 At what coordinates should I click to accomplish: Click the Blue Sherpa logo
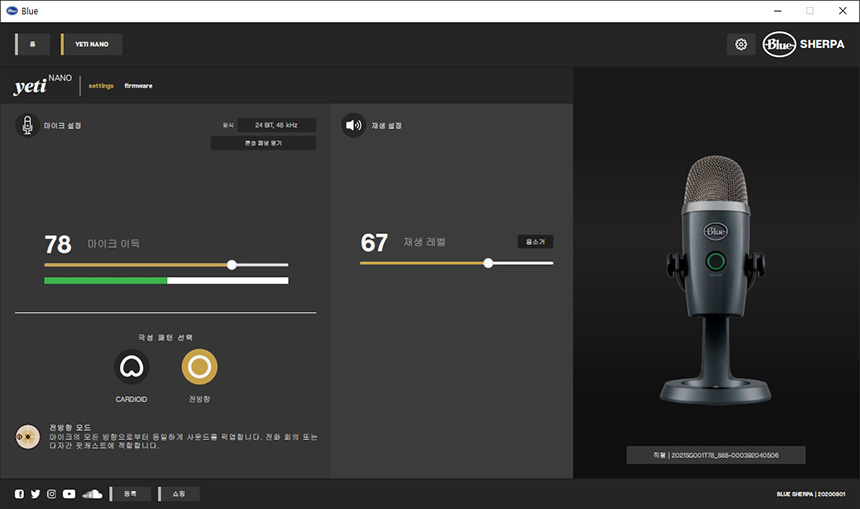click(804, 44)
